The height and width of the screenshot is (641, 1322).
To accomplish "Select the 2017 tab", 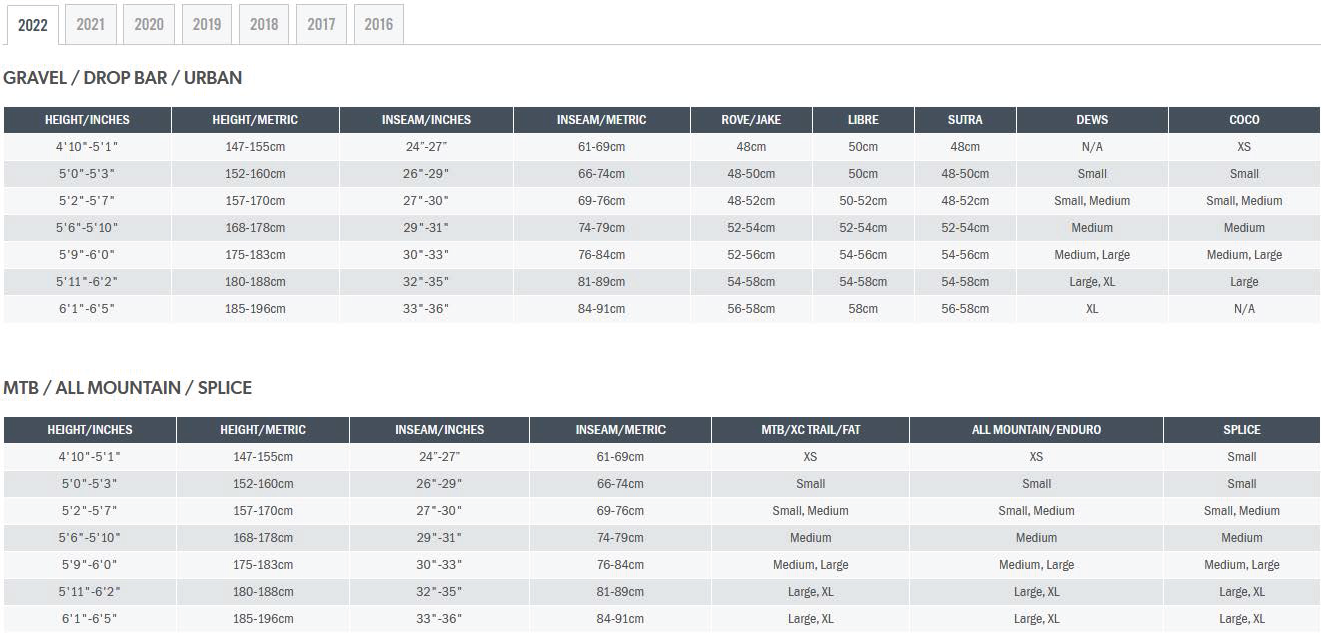I will coord(321,24).
